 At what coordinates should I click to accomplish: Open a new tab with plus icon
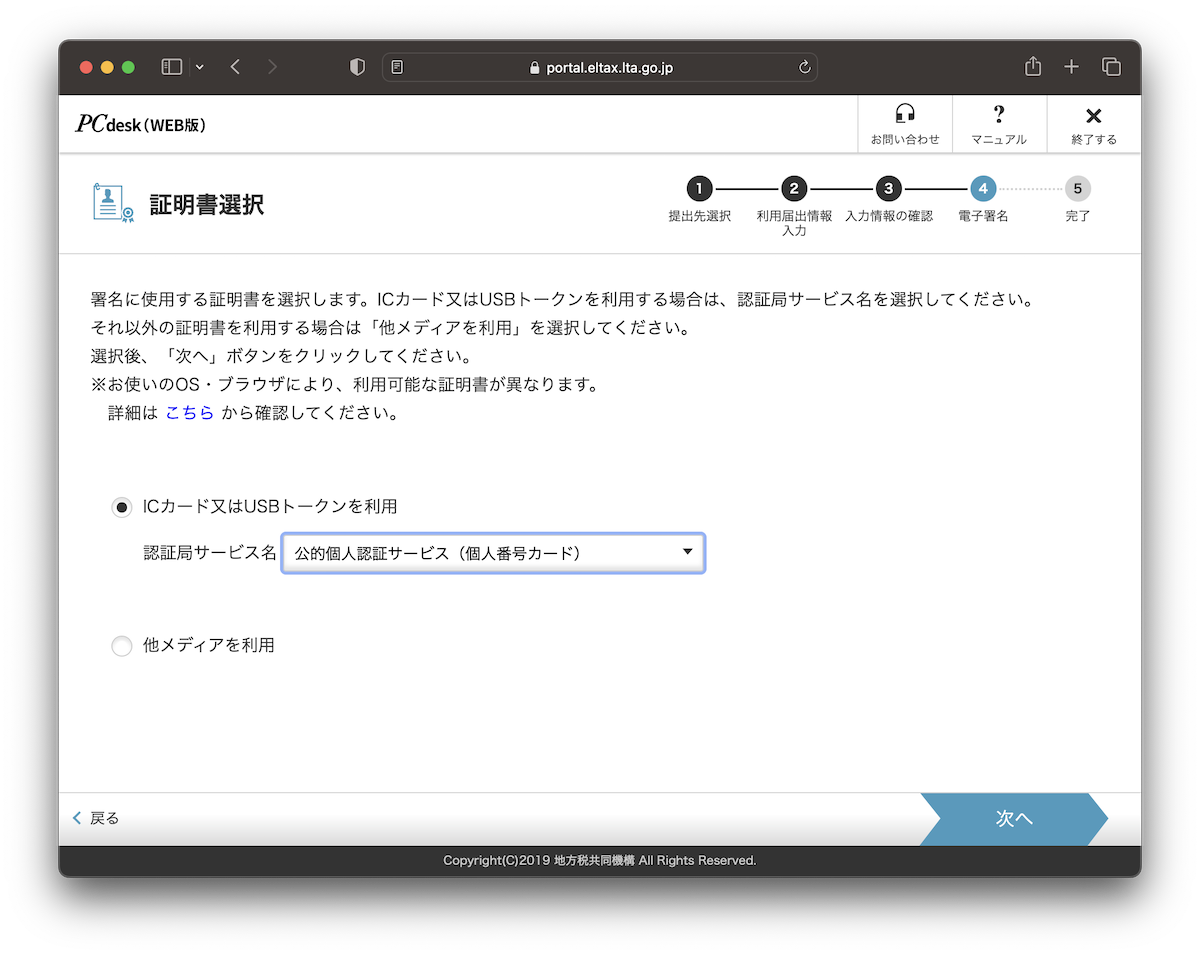1071,67
